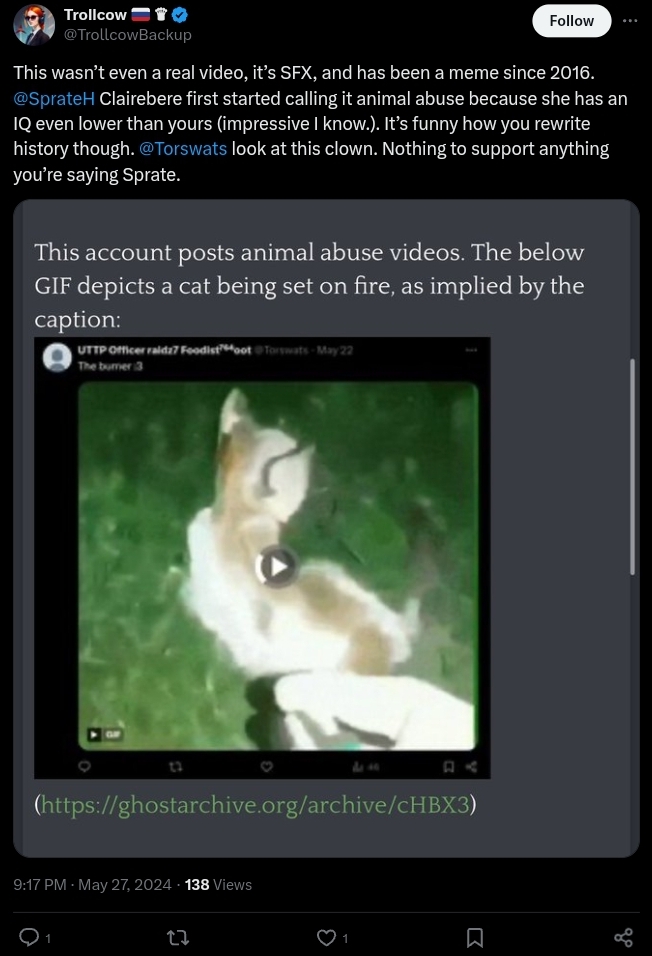
Task: Bookmark this post
Action: pyautogui.click(x=475, y=937)
